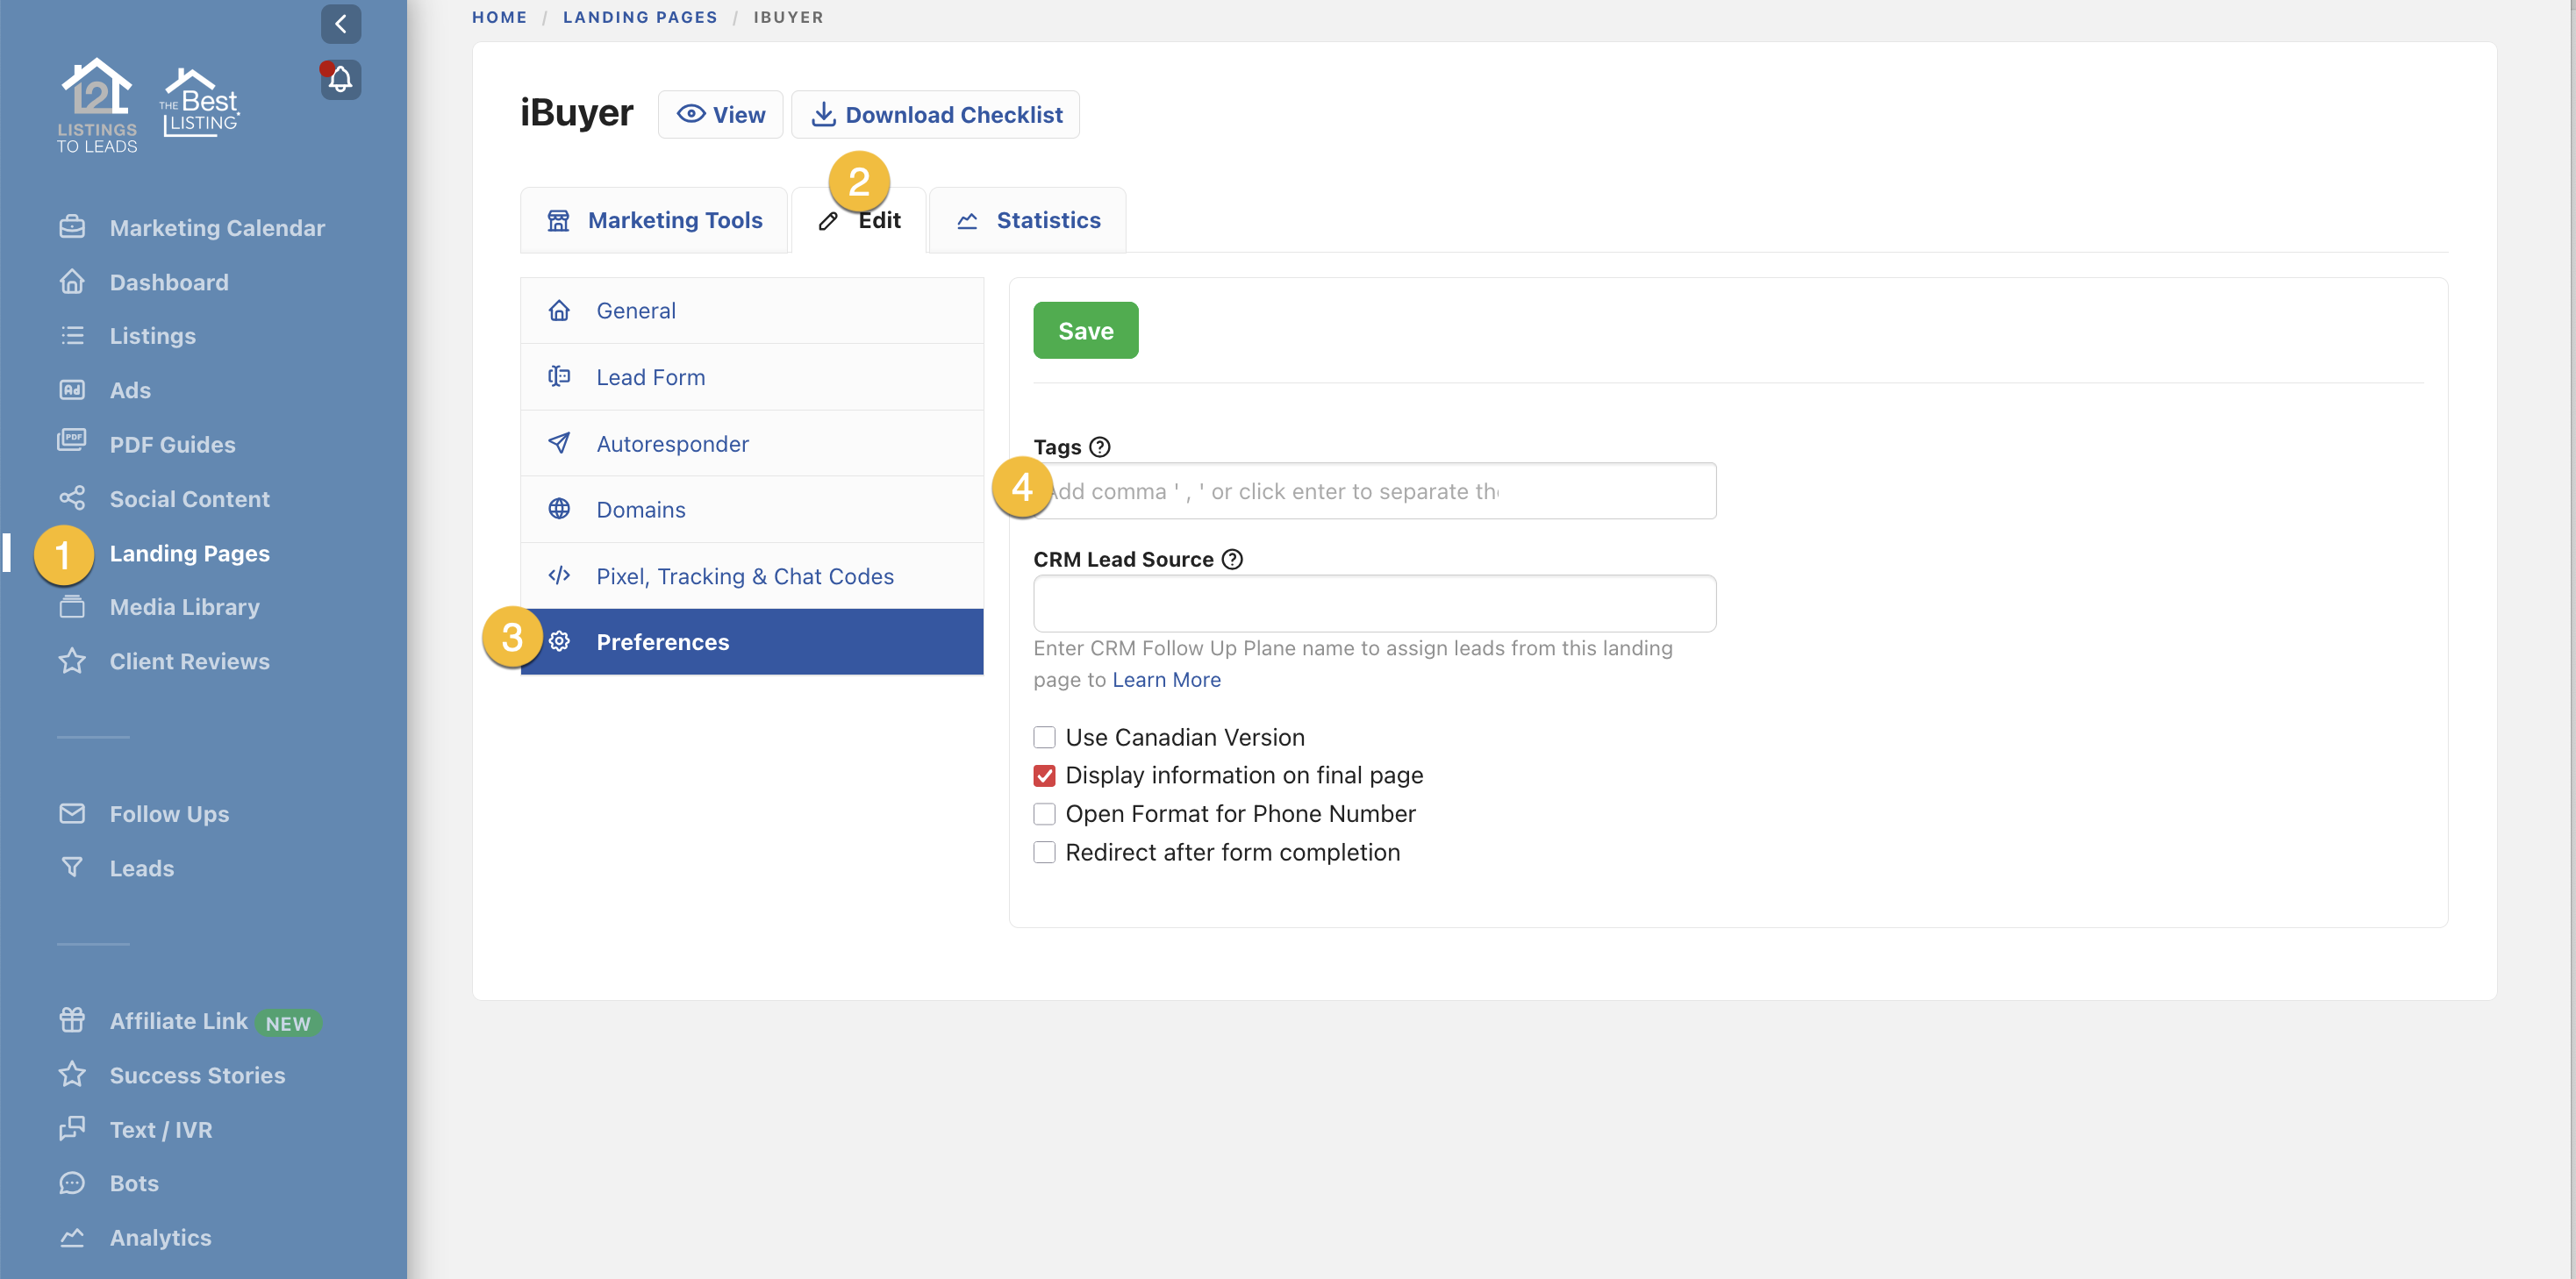Uncheck Display information on final page

coord(1044,776)
